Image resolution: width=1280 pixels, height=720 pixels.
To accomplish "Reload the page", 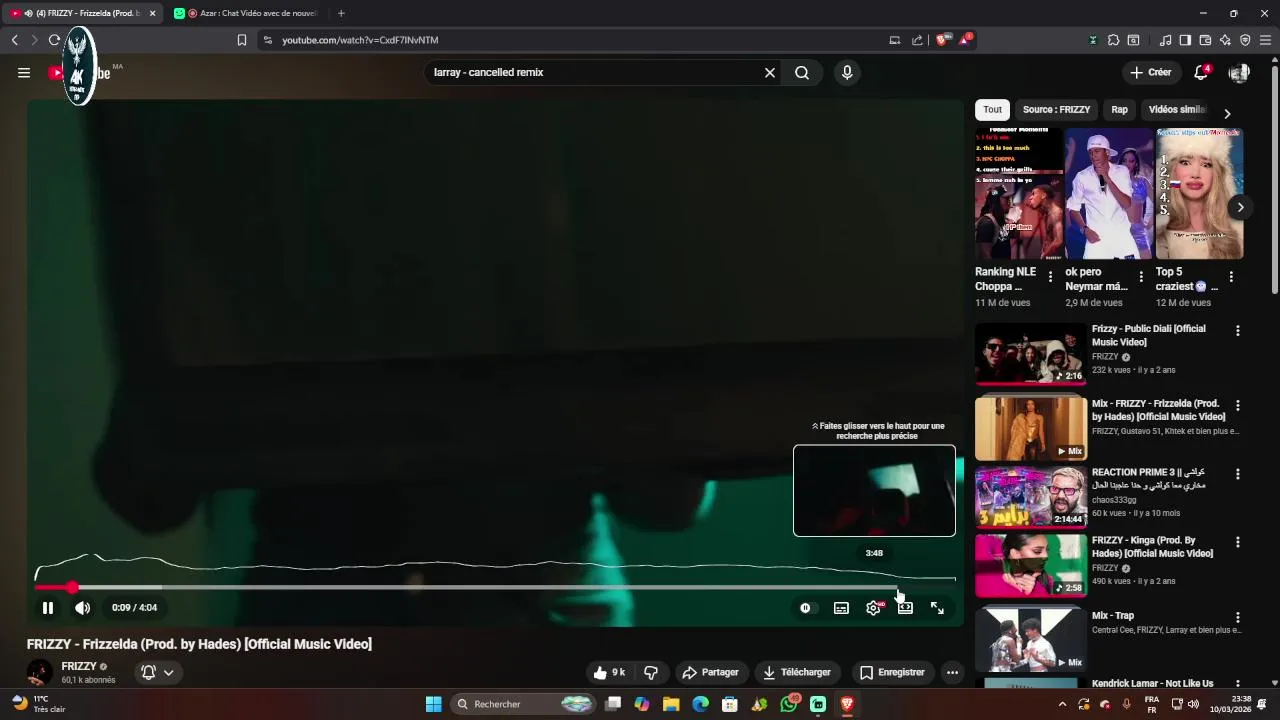I will tap(54, 40).
